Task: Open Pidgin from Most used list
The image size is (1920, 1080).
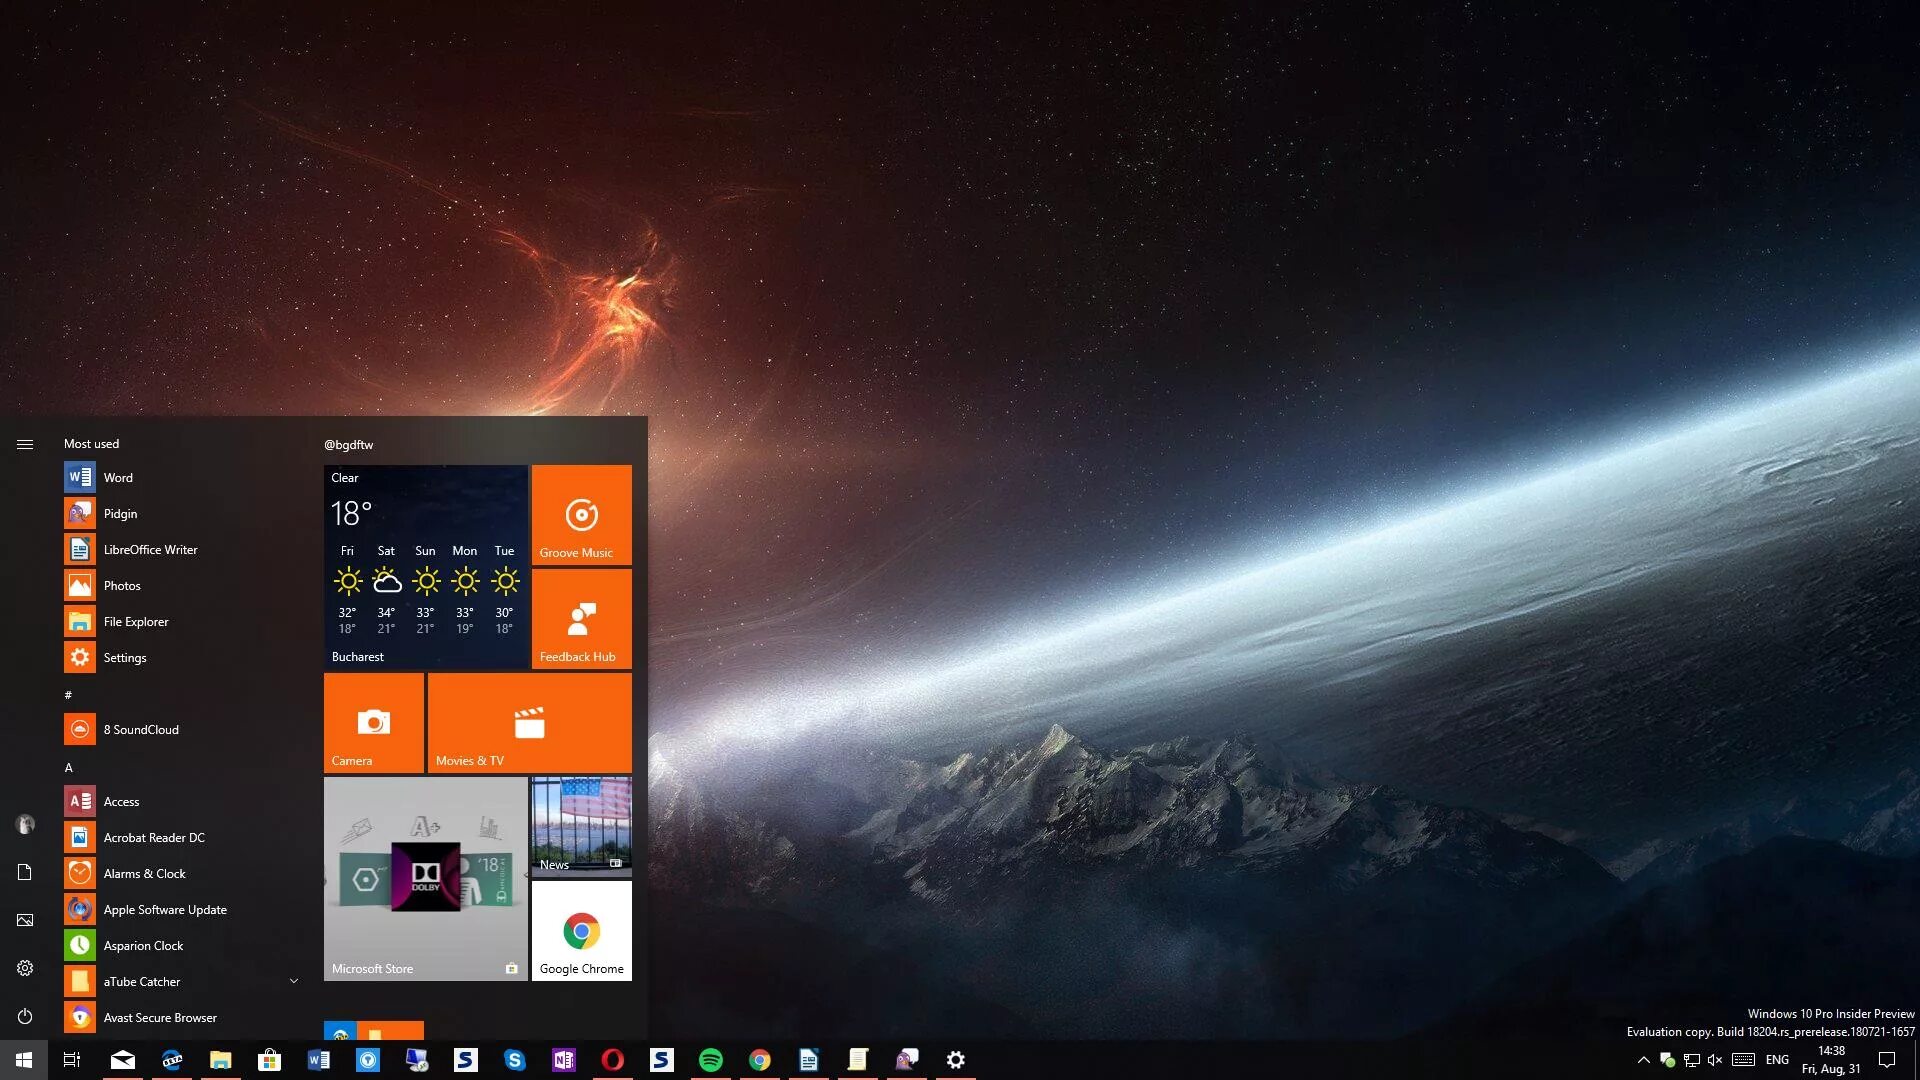Action: 120,514
